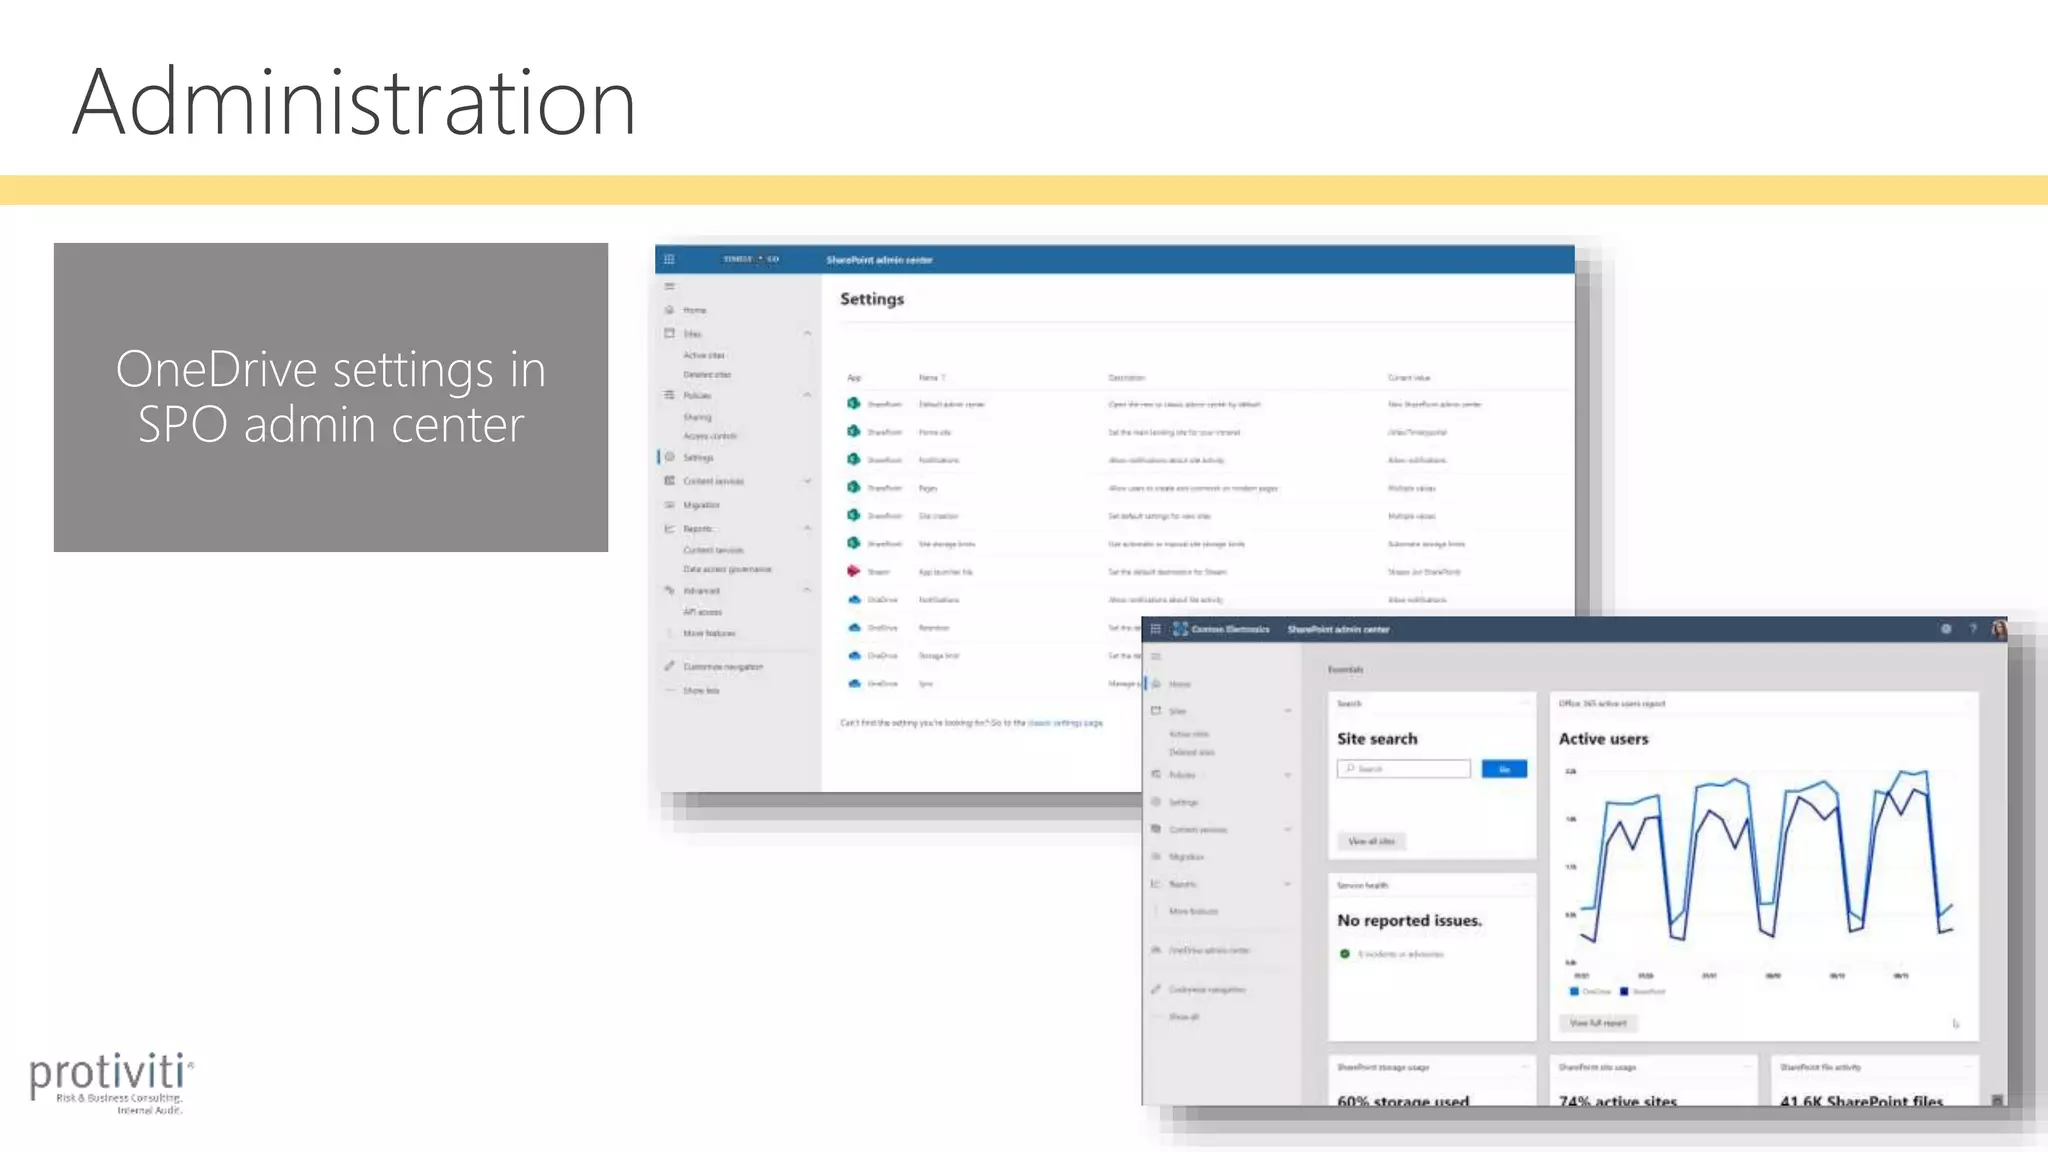
Task: Open settings gear in Contoso window header
Action: tap(1946, 629)
